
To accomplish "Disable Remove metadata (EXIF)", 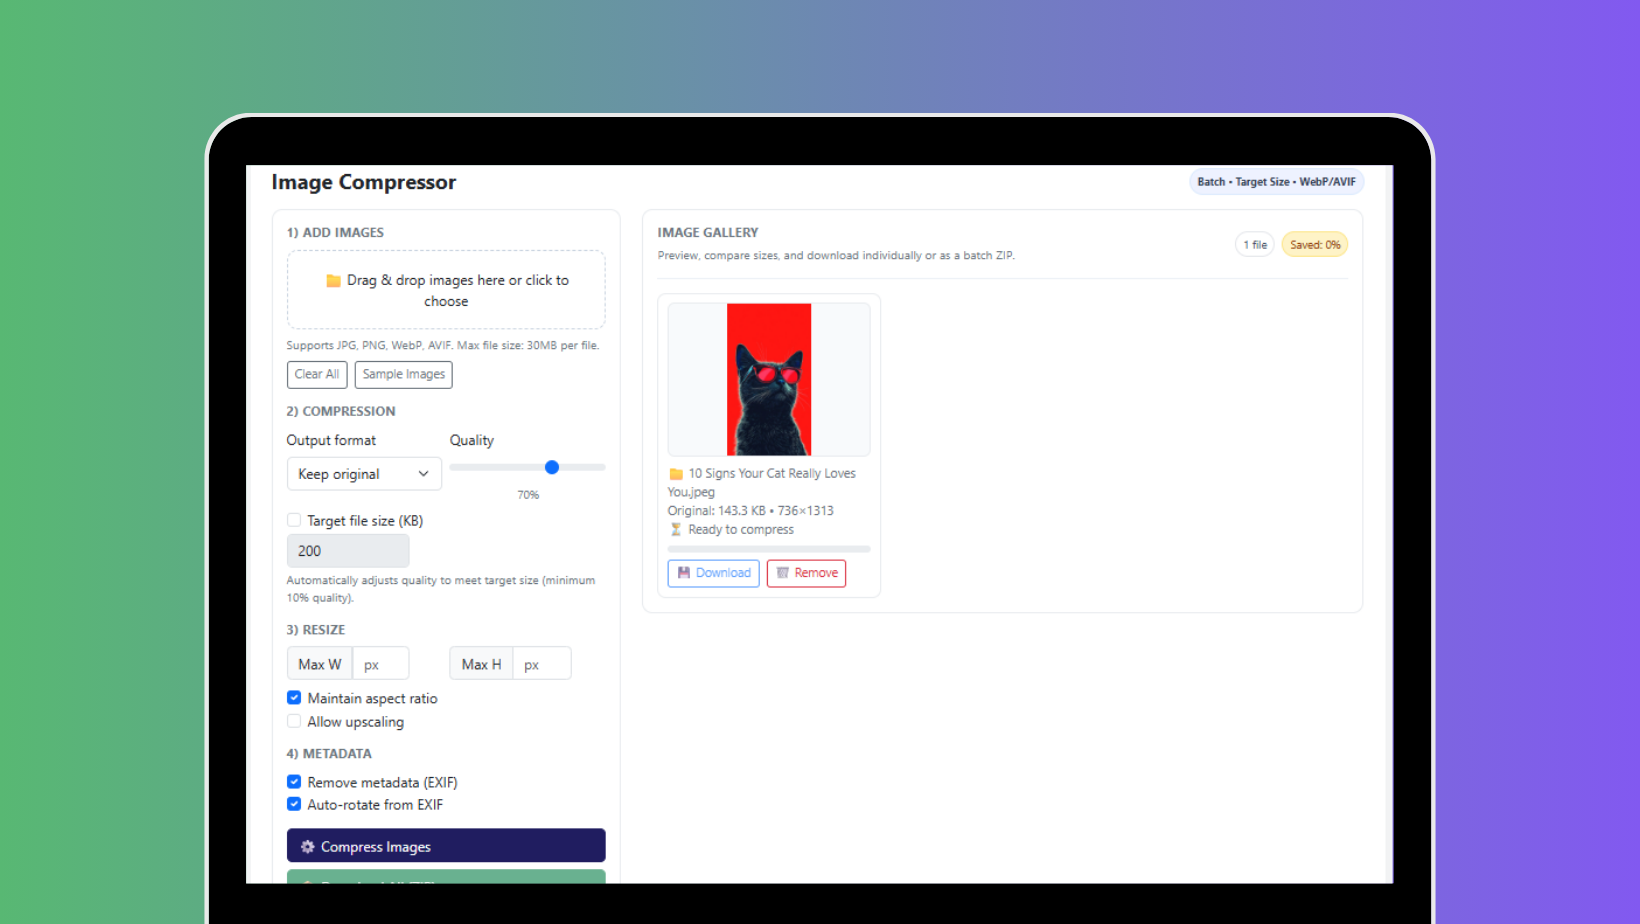I will (294, 782).
